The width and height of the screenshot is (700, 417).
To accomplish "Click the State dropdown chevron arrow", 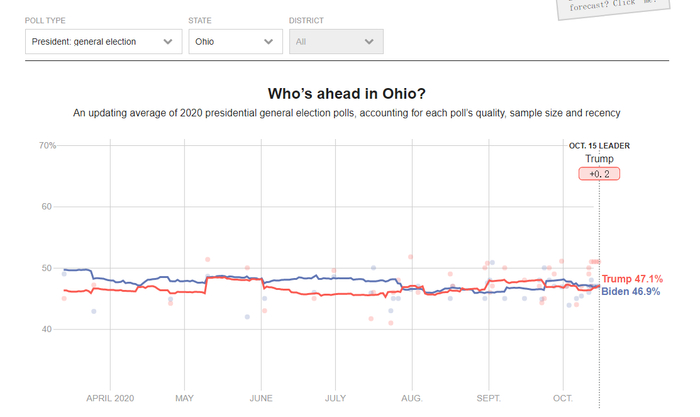I will [x=268, y=42].
